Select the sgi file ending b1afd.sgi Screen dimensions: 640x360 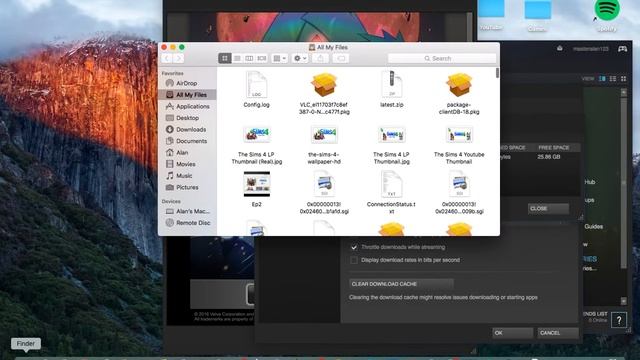click(x=324, y=184)
